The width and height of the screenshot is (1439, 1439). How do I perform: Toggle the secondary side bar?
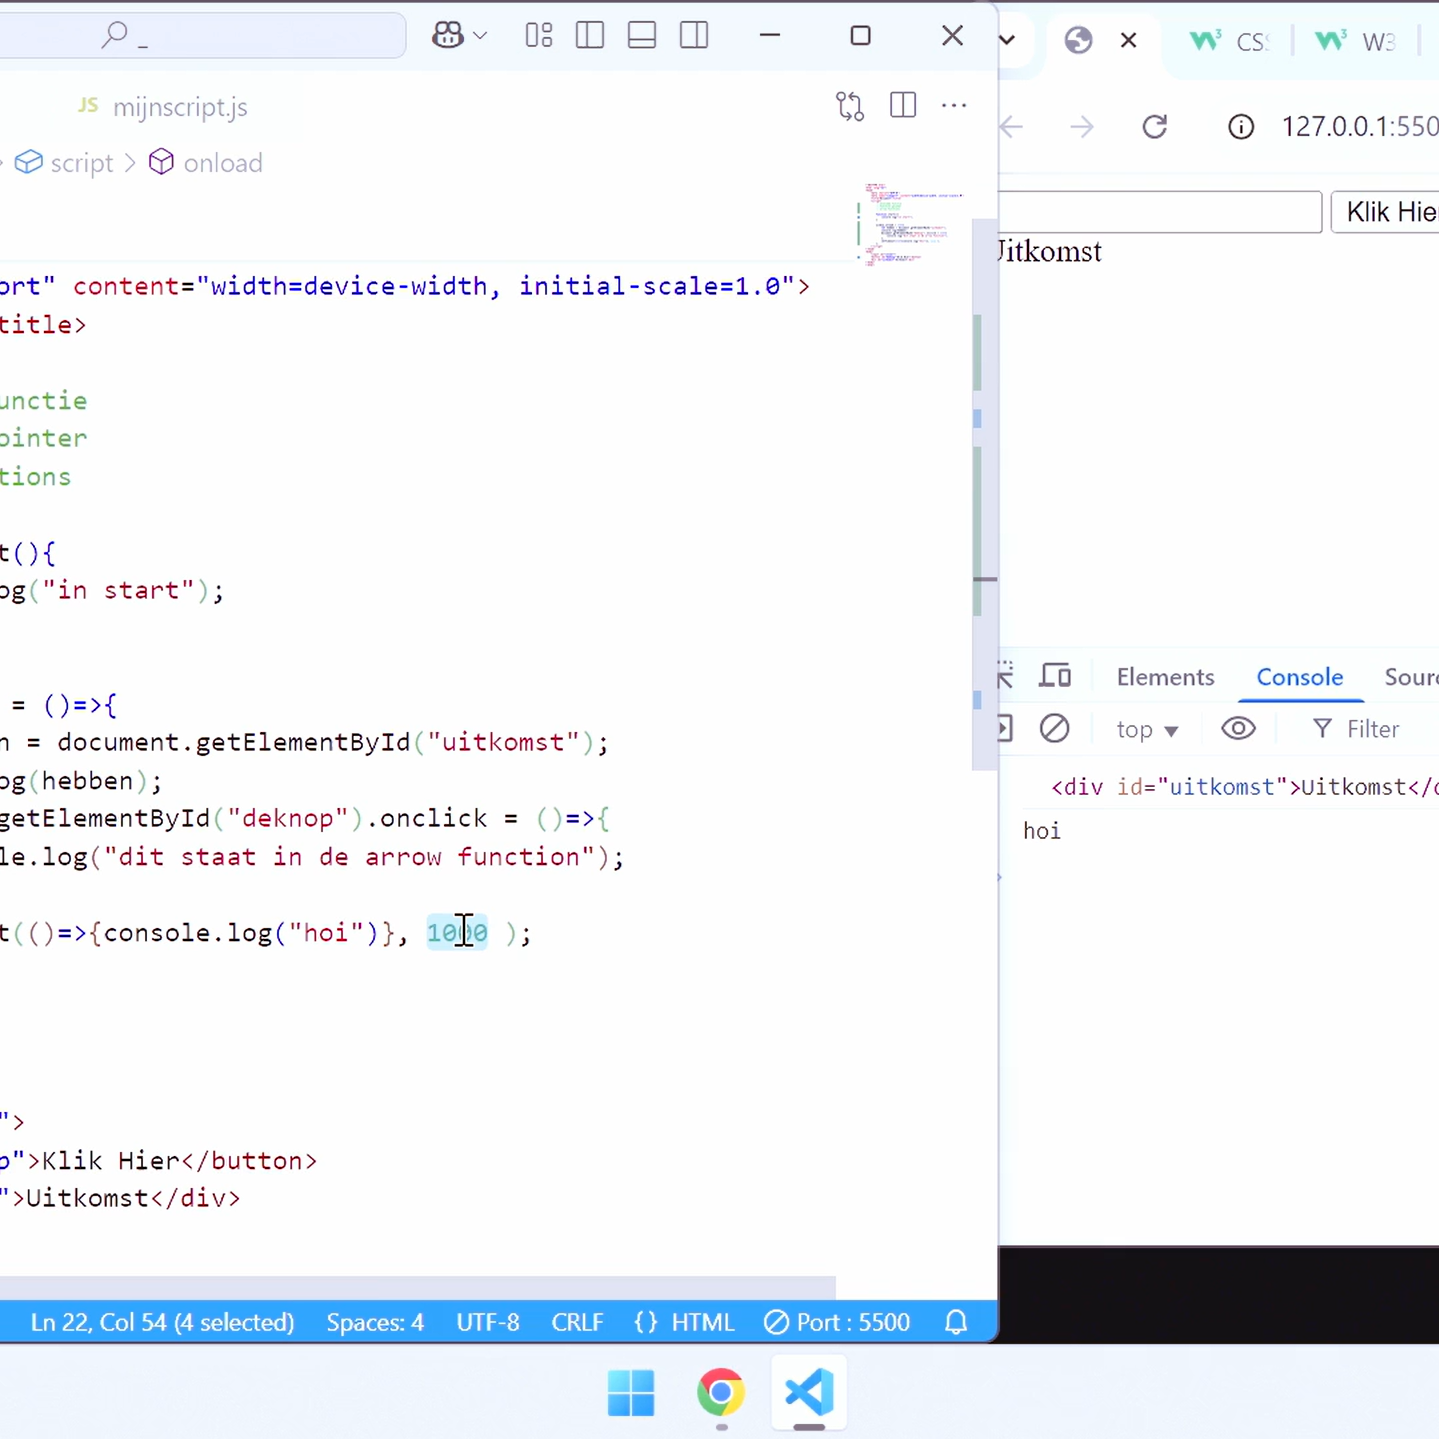pyautogui.click(x=694, y=36)
